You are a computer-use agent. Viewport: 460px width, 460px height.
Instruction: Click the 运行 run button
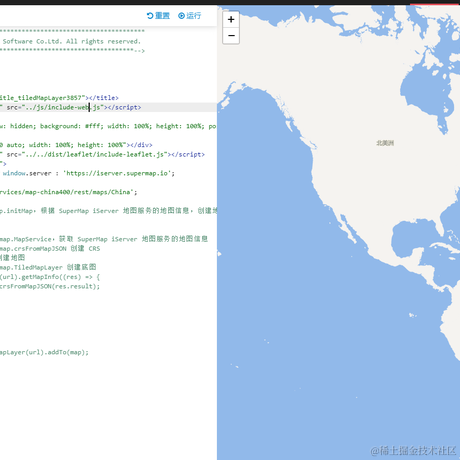[189, 16]
